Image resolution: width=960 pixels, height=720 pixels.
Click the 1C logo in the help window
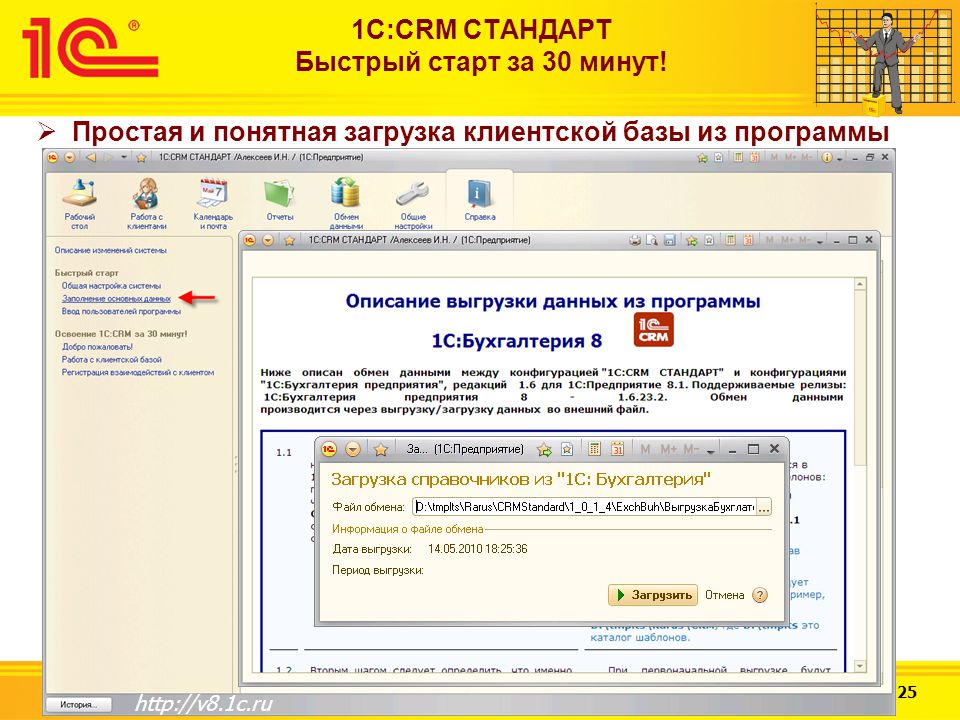pos(250,241)
